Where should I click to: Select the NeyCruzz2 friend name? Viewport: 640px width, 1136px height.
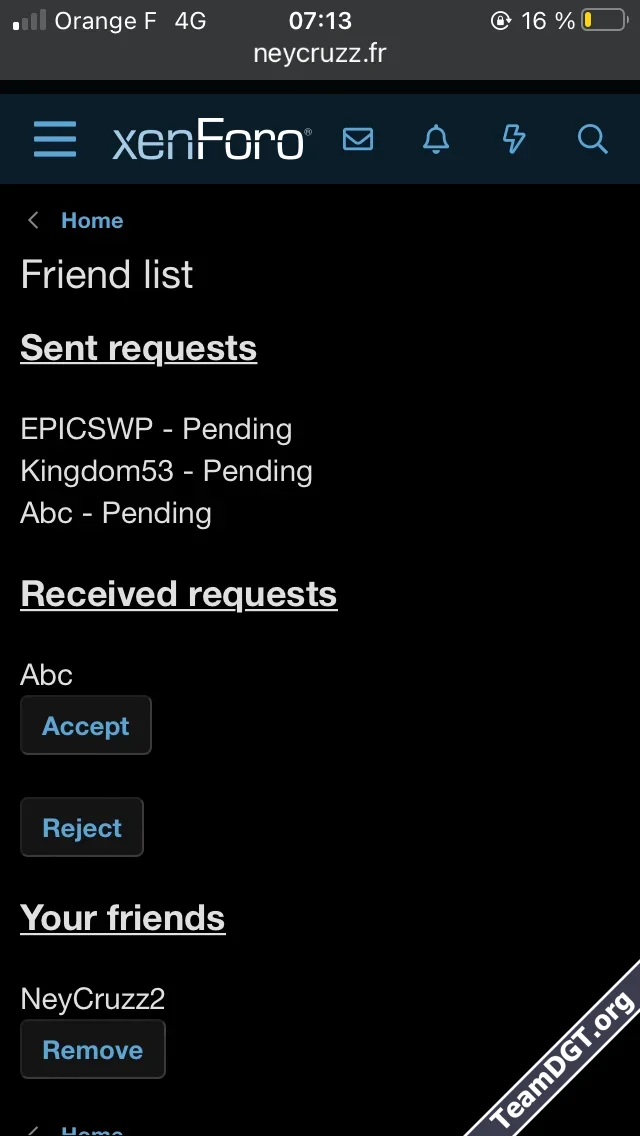tap(92, 997)
